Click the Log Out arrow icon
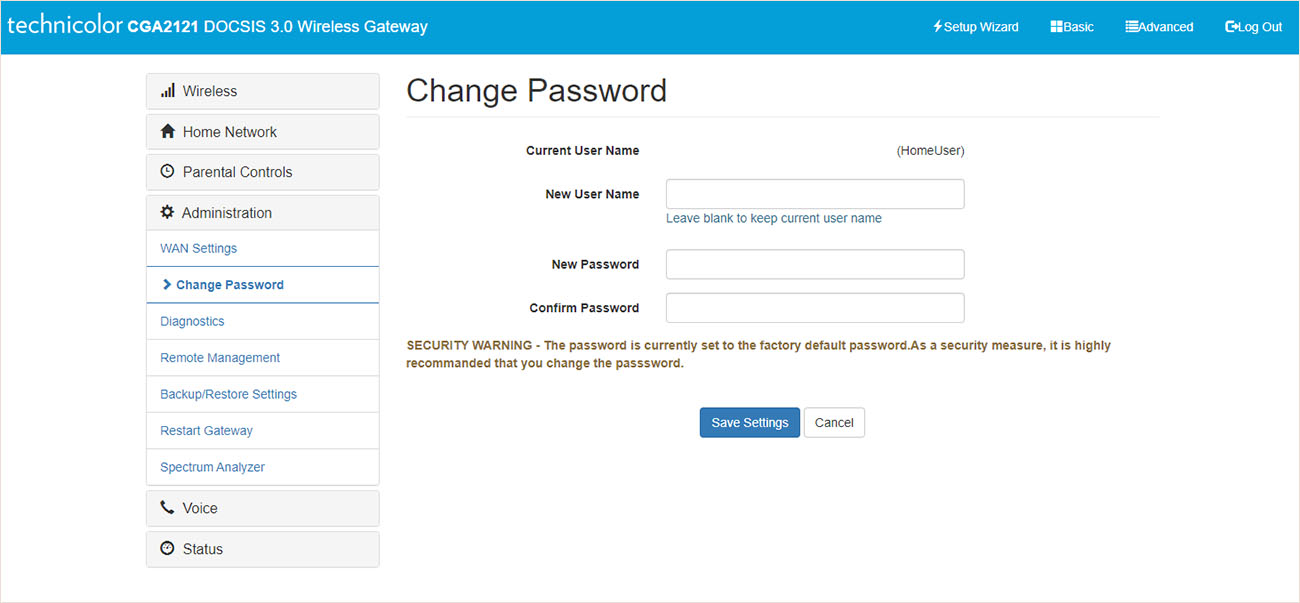The image size is (1300, 603). (1232, 27)
